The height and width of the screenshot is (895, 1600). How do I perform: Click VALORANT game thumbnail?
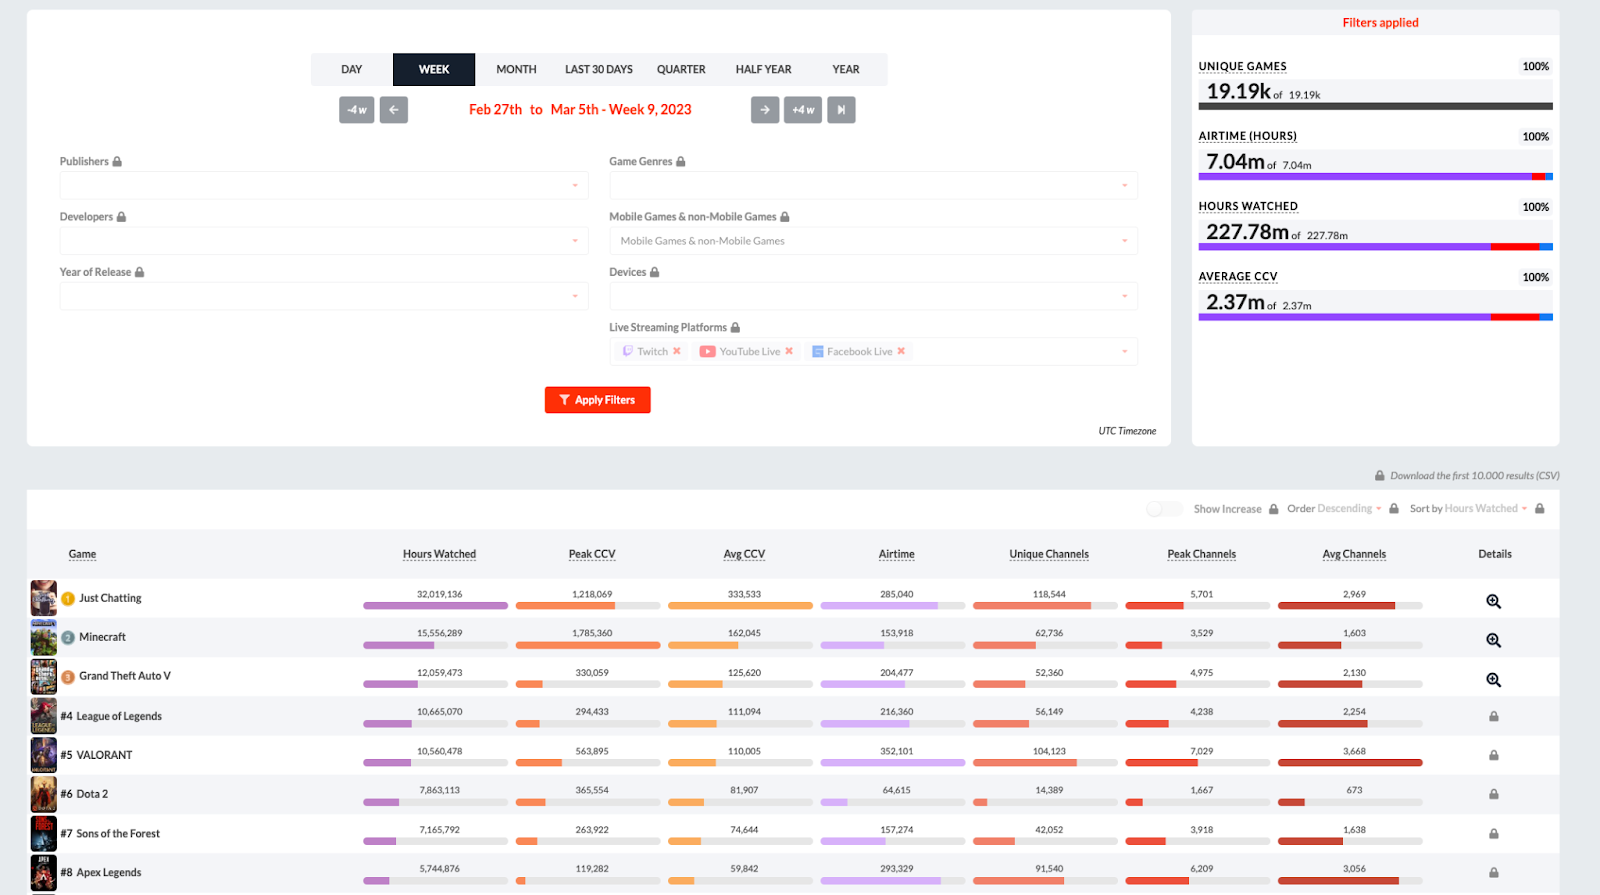[44, 755]
